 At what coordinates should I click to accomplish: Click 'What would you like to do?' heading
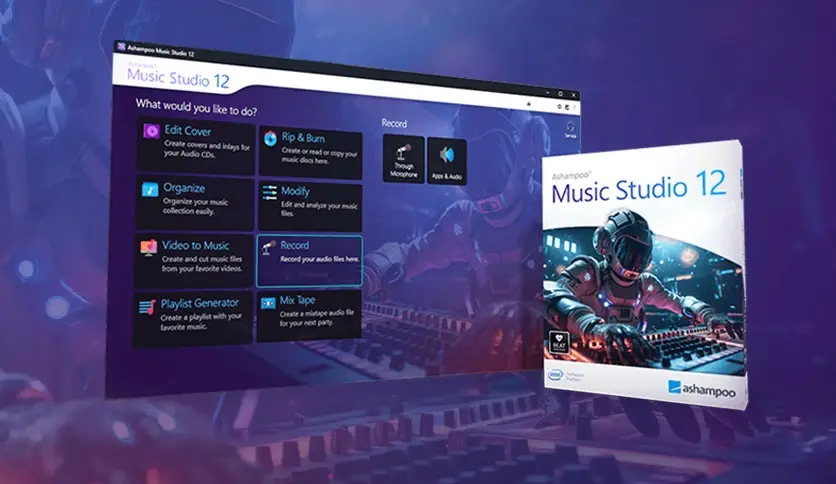pos(196,107)
